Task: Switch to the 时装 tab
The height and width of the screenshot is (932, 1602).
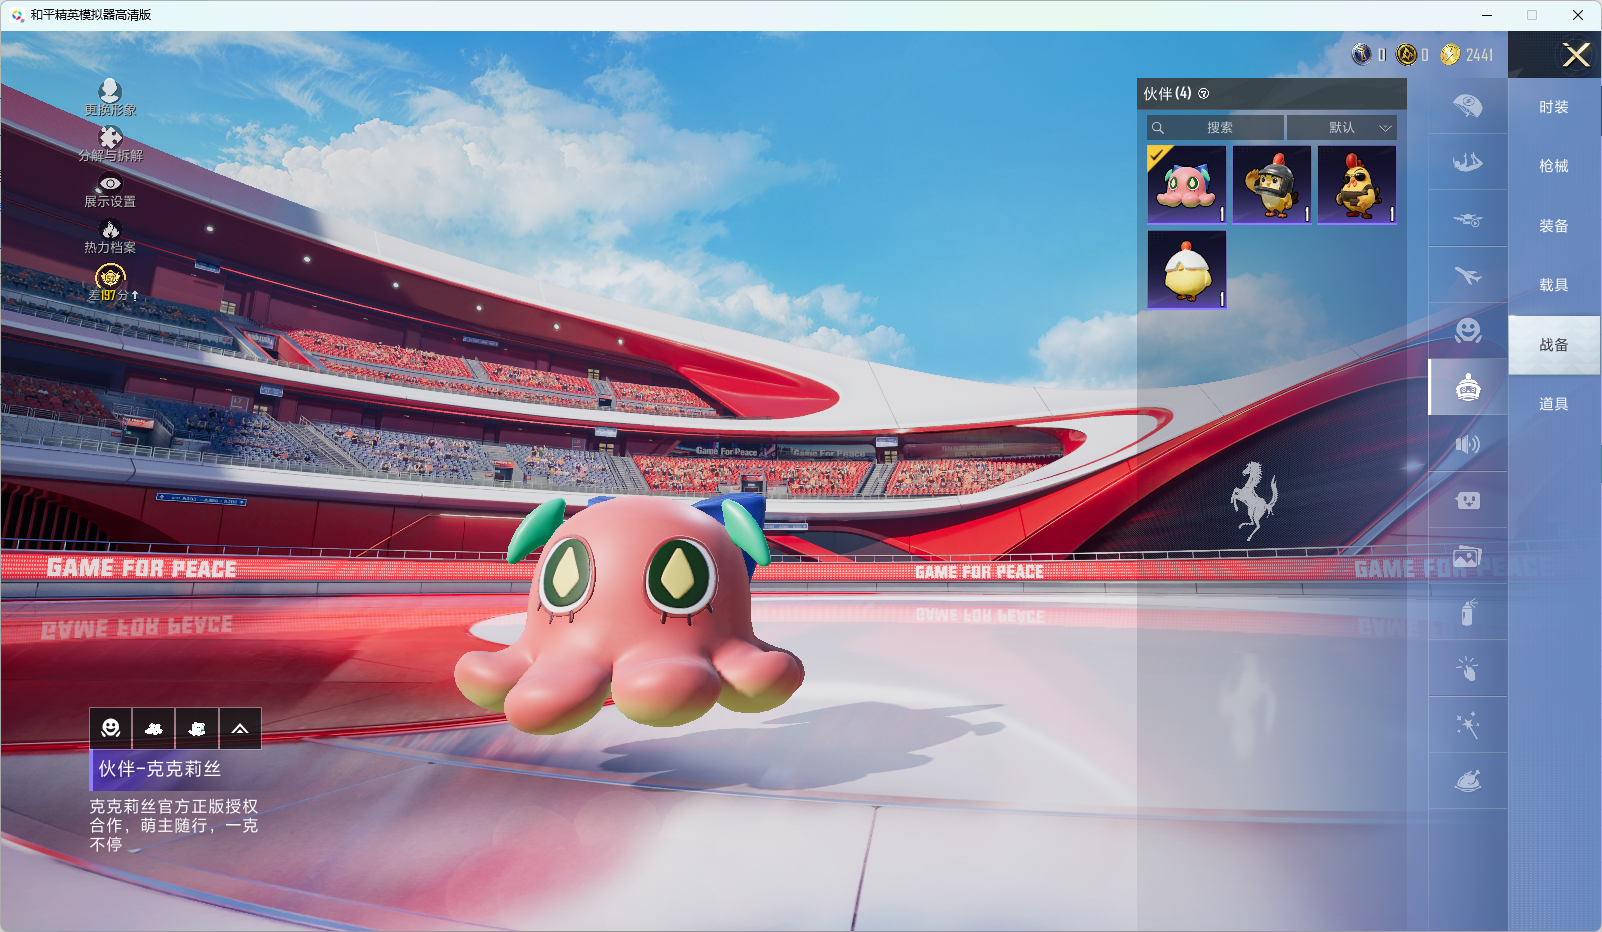Action: [x=1554, y=107]
